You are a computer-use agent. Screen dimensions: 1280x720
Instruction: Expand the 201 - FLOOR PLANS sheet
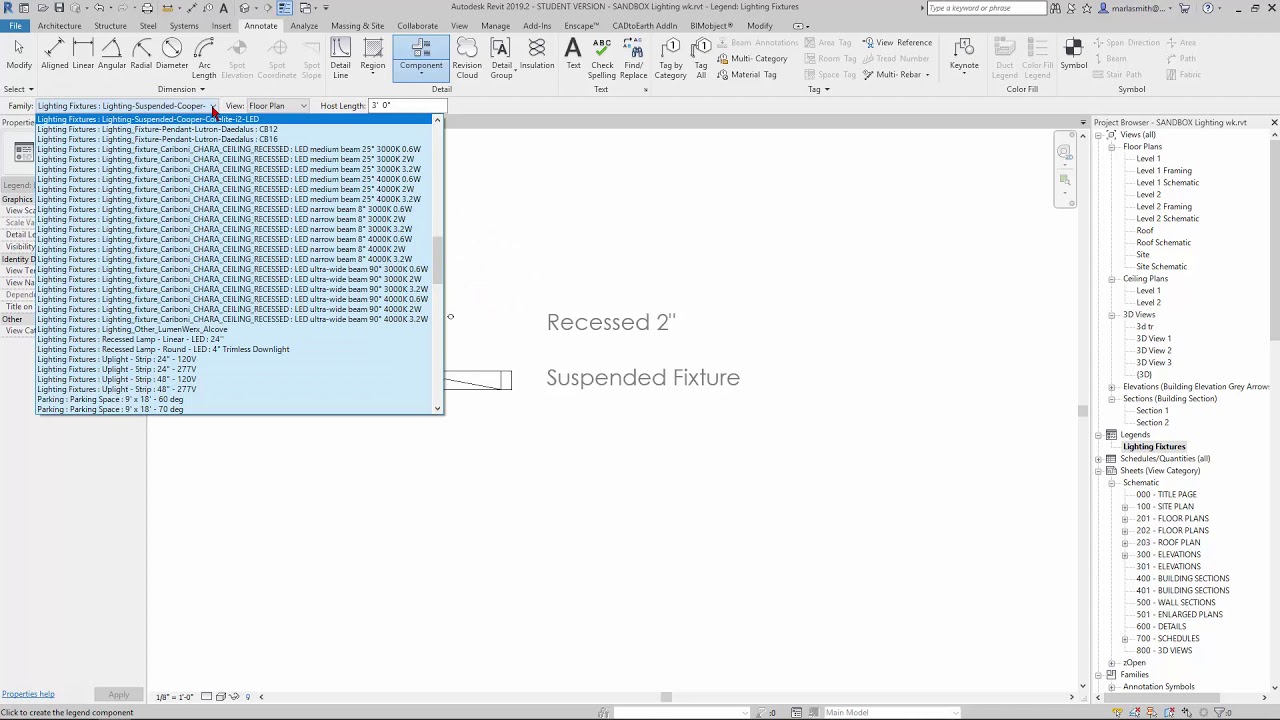point(1125,519)
